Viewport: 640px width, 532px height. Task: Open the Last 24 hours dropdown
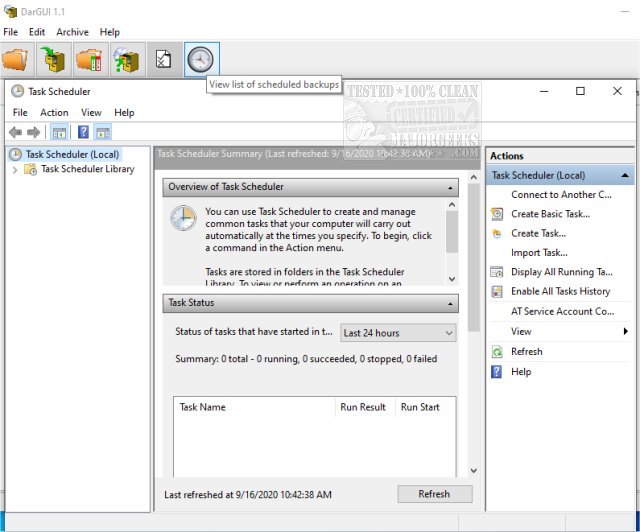(398, 333)
